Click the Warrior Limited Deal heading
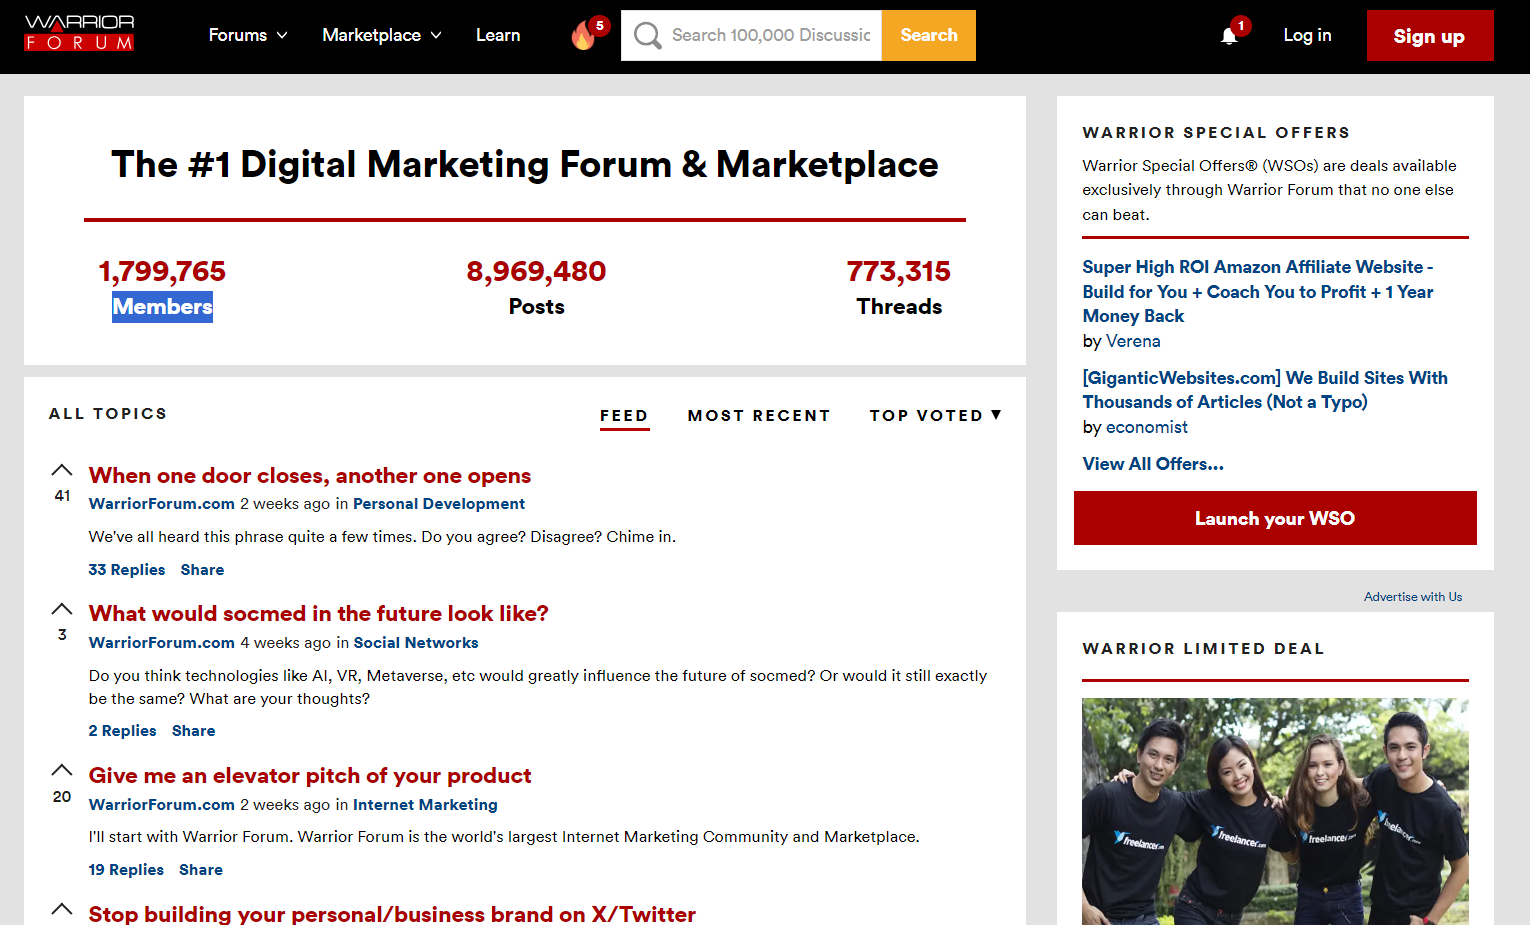This screenshot has height=925, width=1530. 1203,648
